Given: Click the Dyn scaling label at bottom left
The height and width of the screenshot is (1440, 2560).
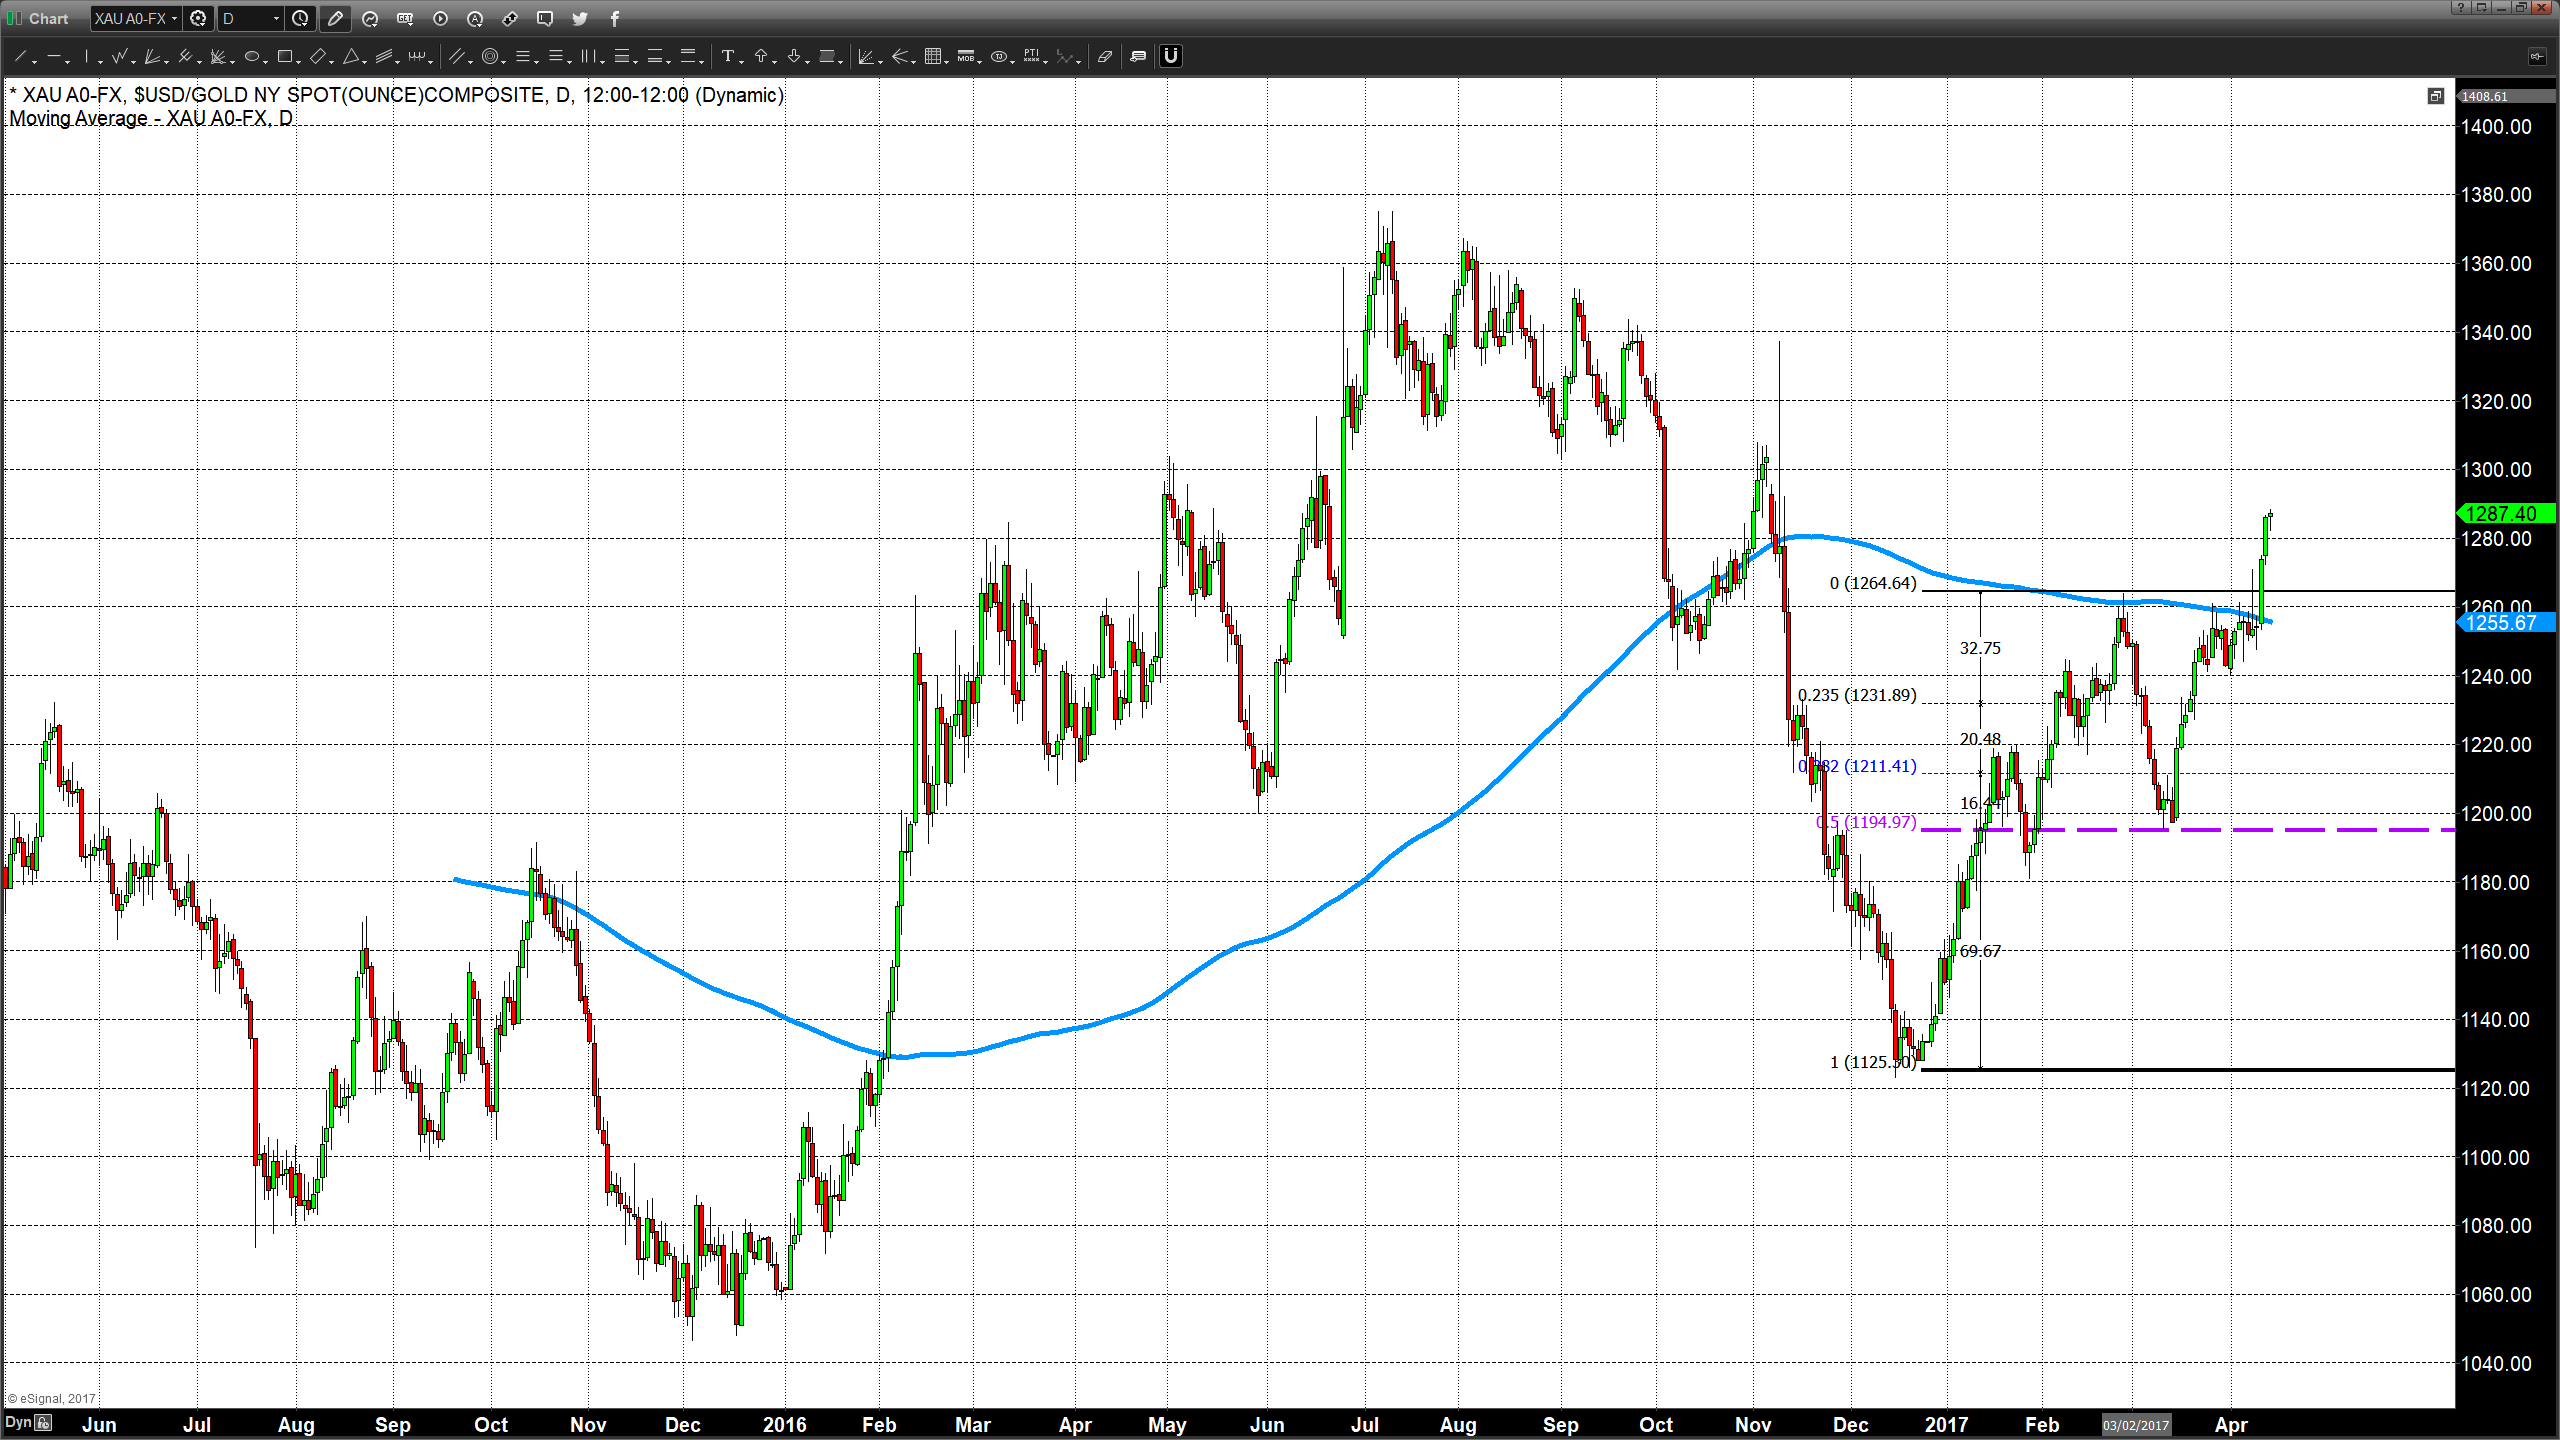Looking at the screenshot, I should coord(18,1422).
